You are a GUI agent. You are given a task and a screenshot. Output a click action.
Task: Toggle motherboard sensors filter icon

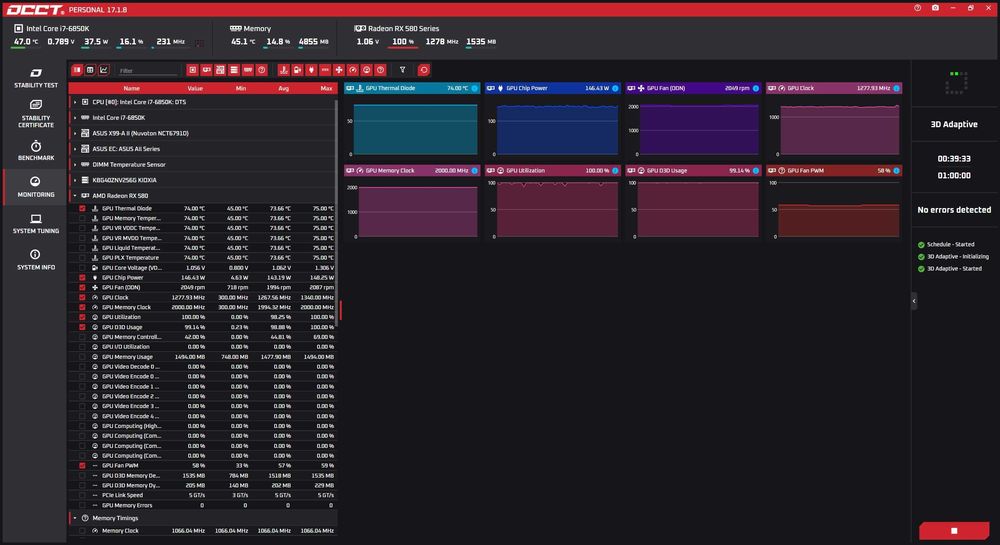point(220,70)
